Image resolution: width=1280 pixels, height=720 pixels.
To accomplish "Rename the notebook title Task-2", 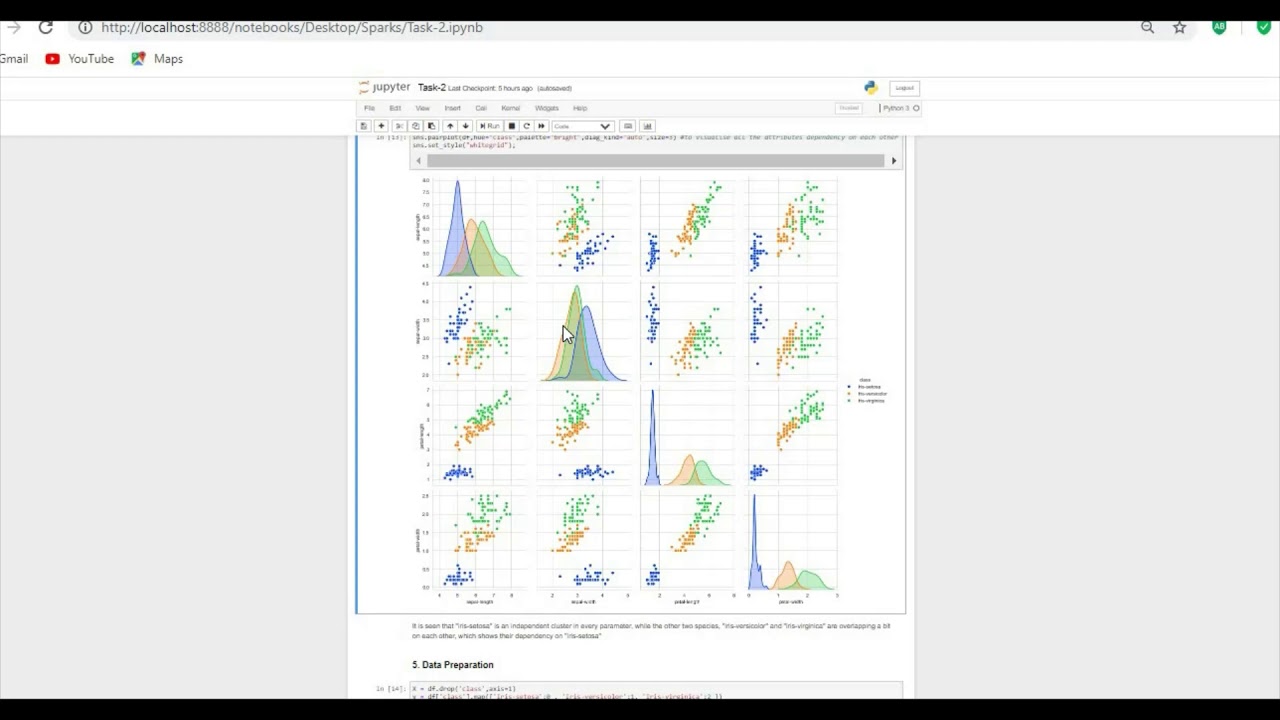I will coord(432,88).
